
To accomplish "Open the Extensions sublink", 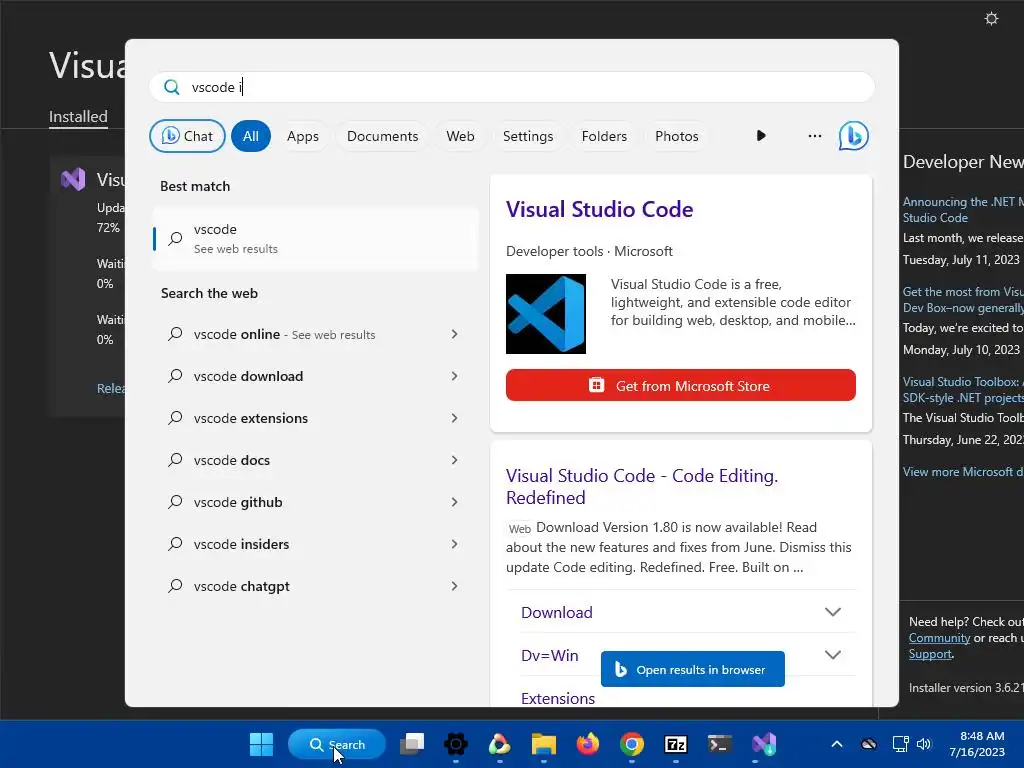I will (558, 698).
